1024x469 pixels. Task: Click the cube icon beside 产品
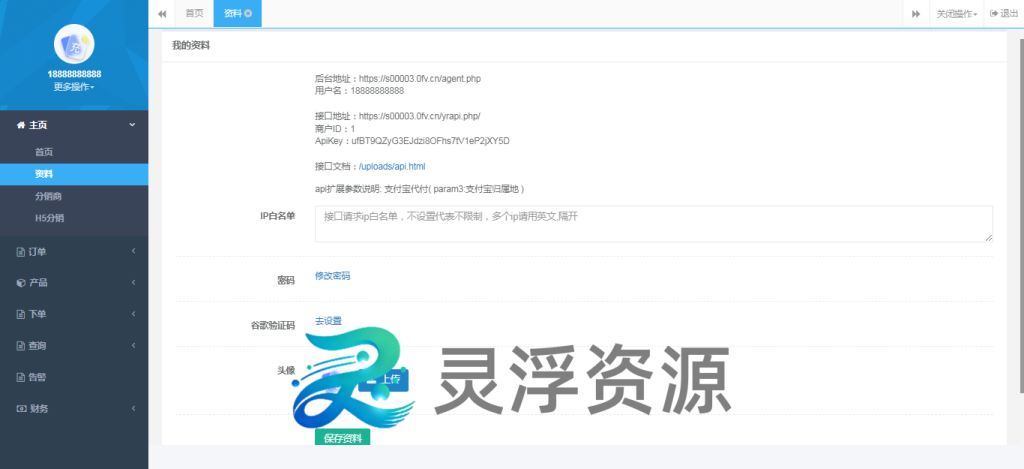[20, 283]
